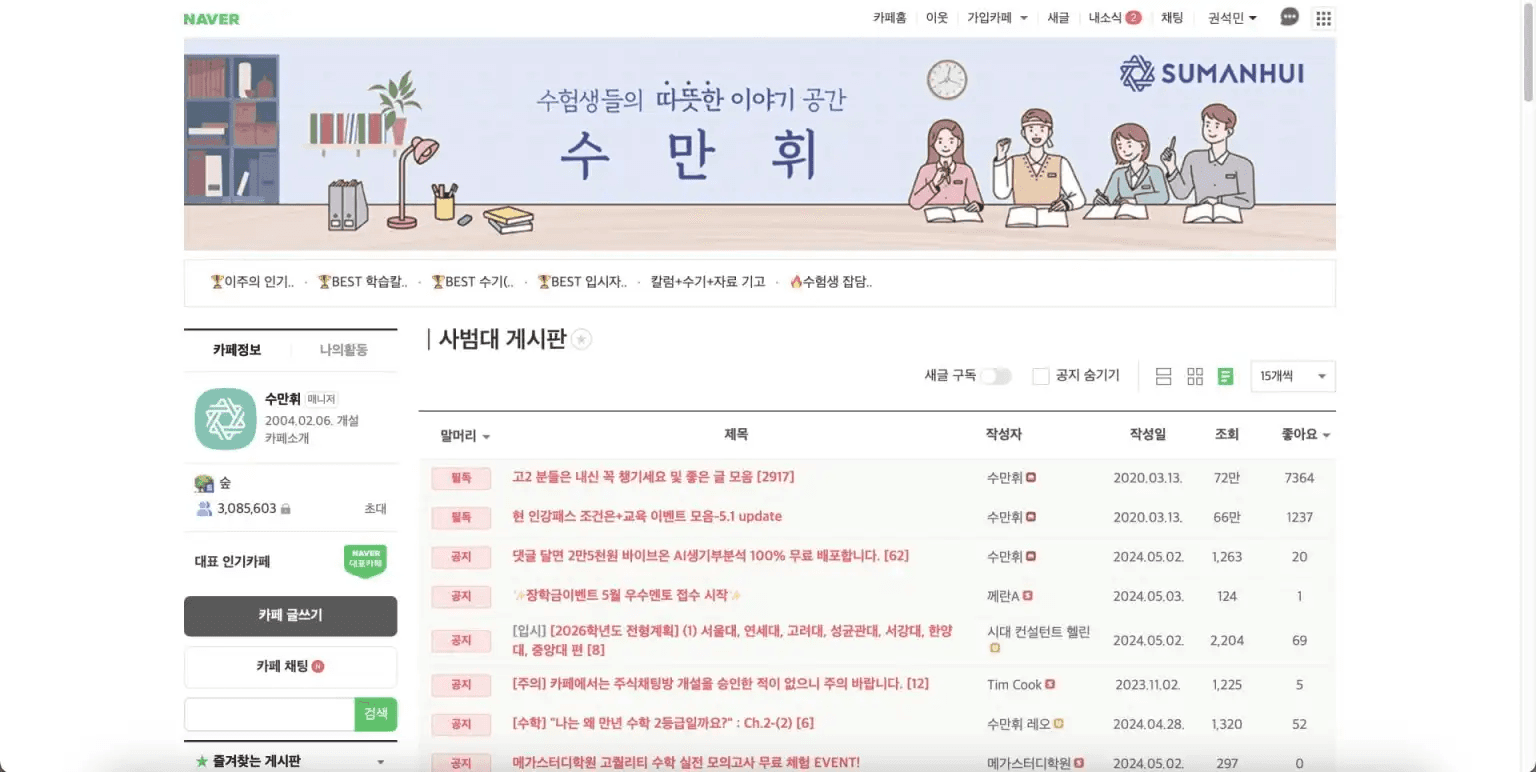Open the 수험생 잡담.. menu link
1536x772 pixels.
tap(831, 282)
